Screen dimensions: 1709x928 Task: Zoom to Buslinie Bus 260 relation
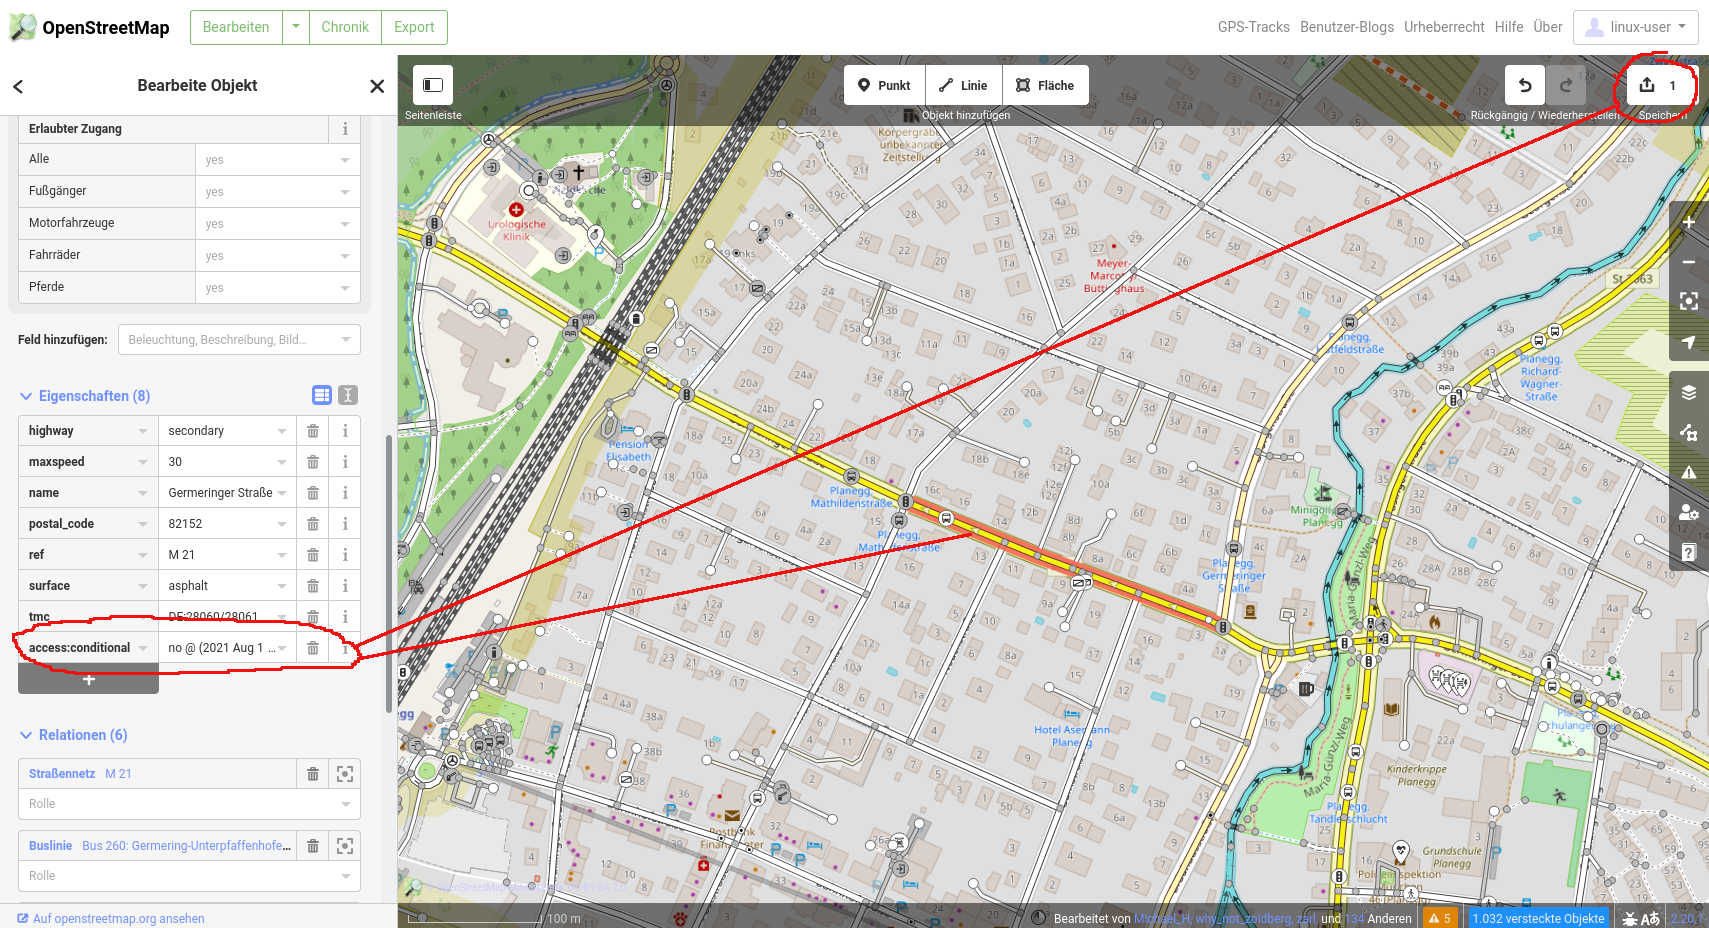[345, 846]
